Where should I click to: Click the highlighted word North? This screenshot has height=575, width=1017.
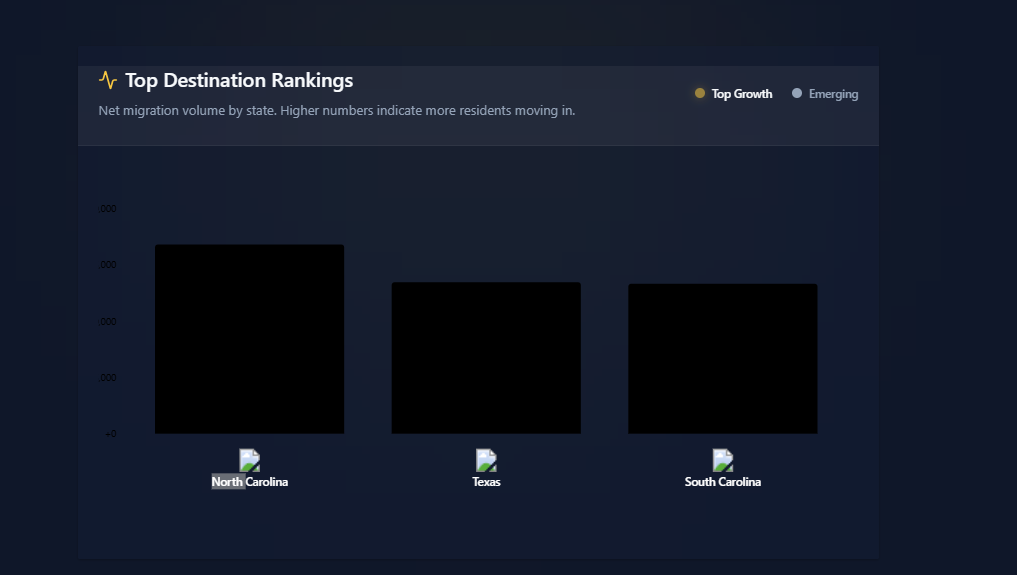227,482
